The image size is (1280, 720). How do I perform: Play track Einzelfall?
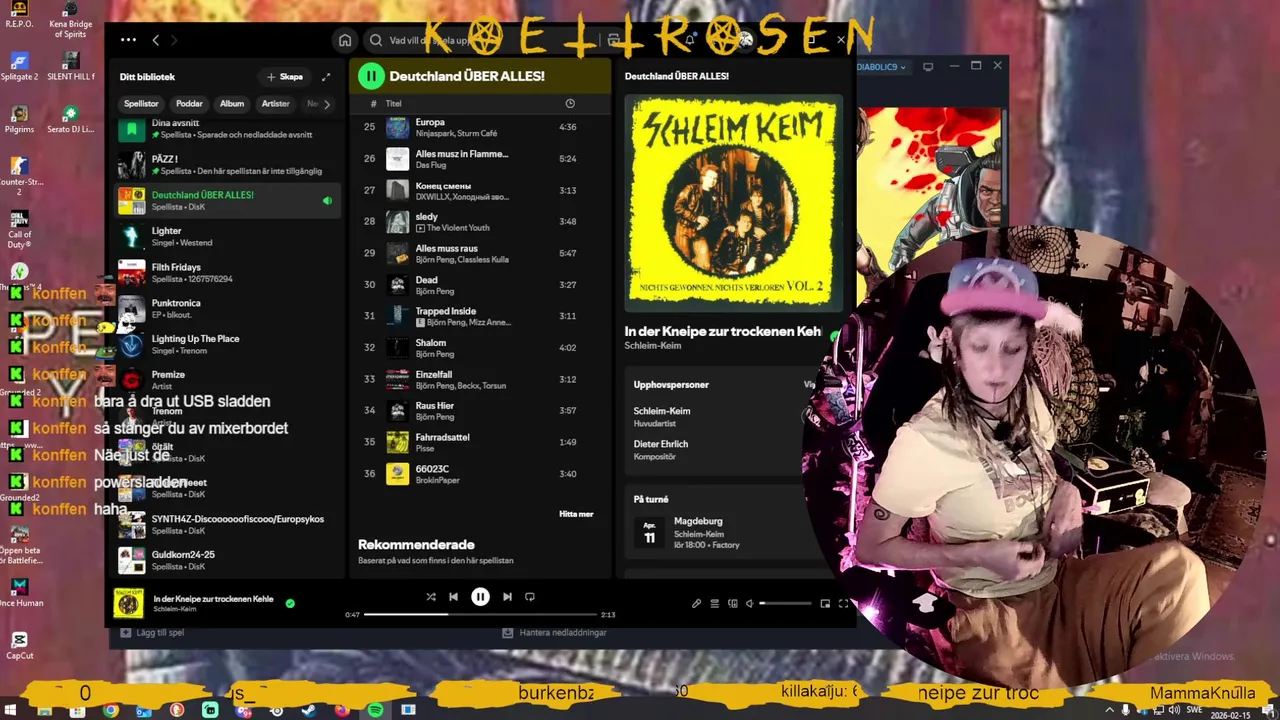tap(482, 379)
